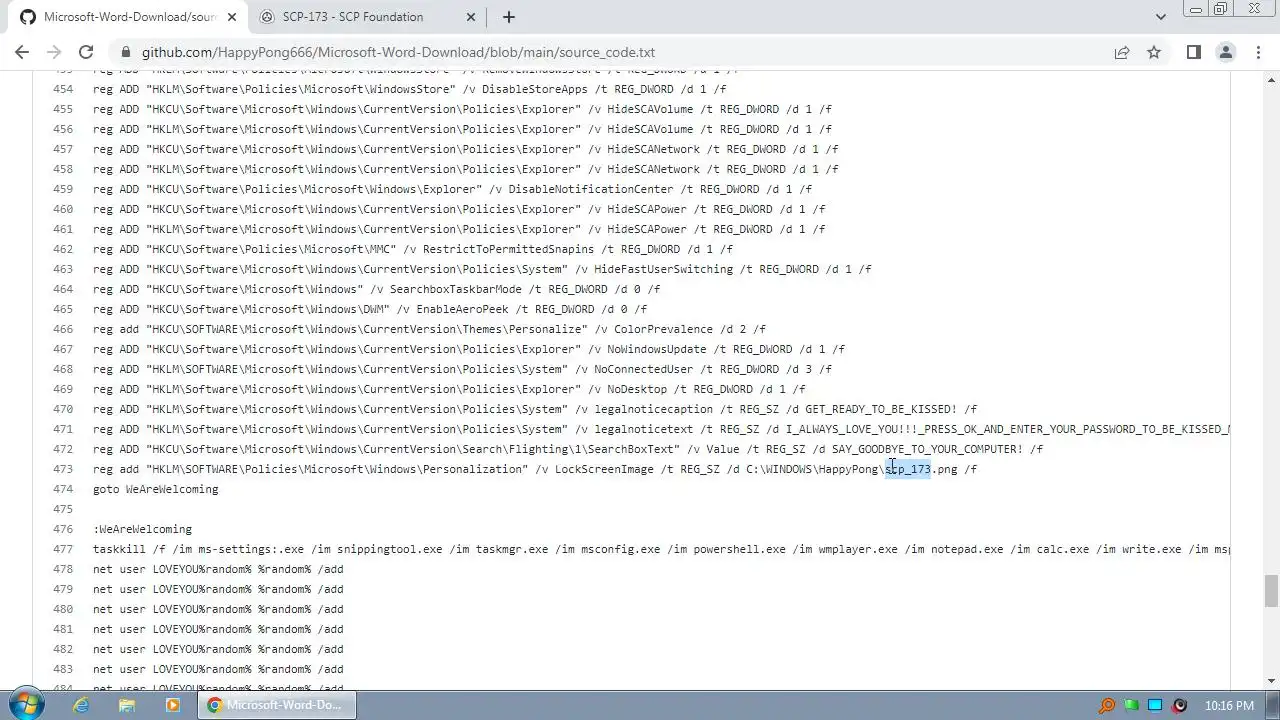The height and width of the screenshot is (720, 1280).
Task: Click 'RestrictToPermittedSnapins' on line 462
Action: (x=508, y=249)
